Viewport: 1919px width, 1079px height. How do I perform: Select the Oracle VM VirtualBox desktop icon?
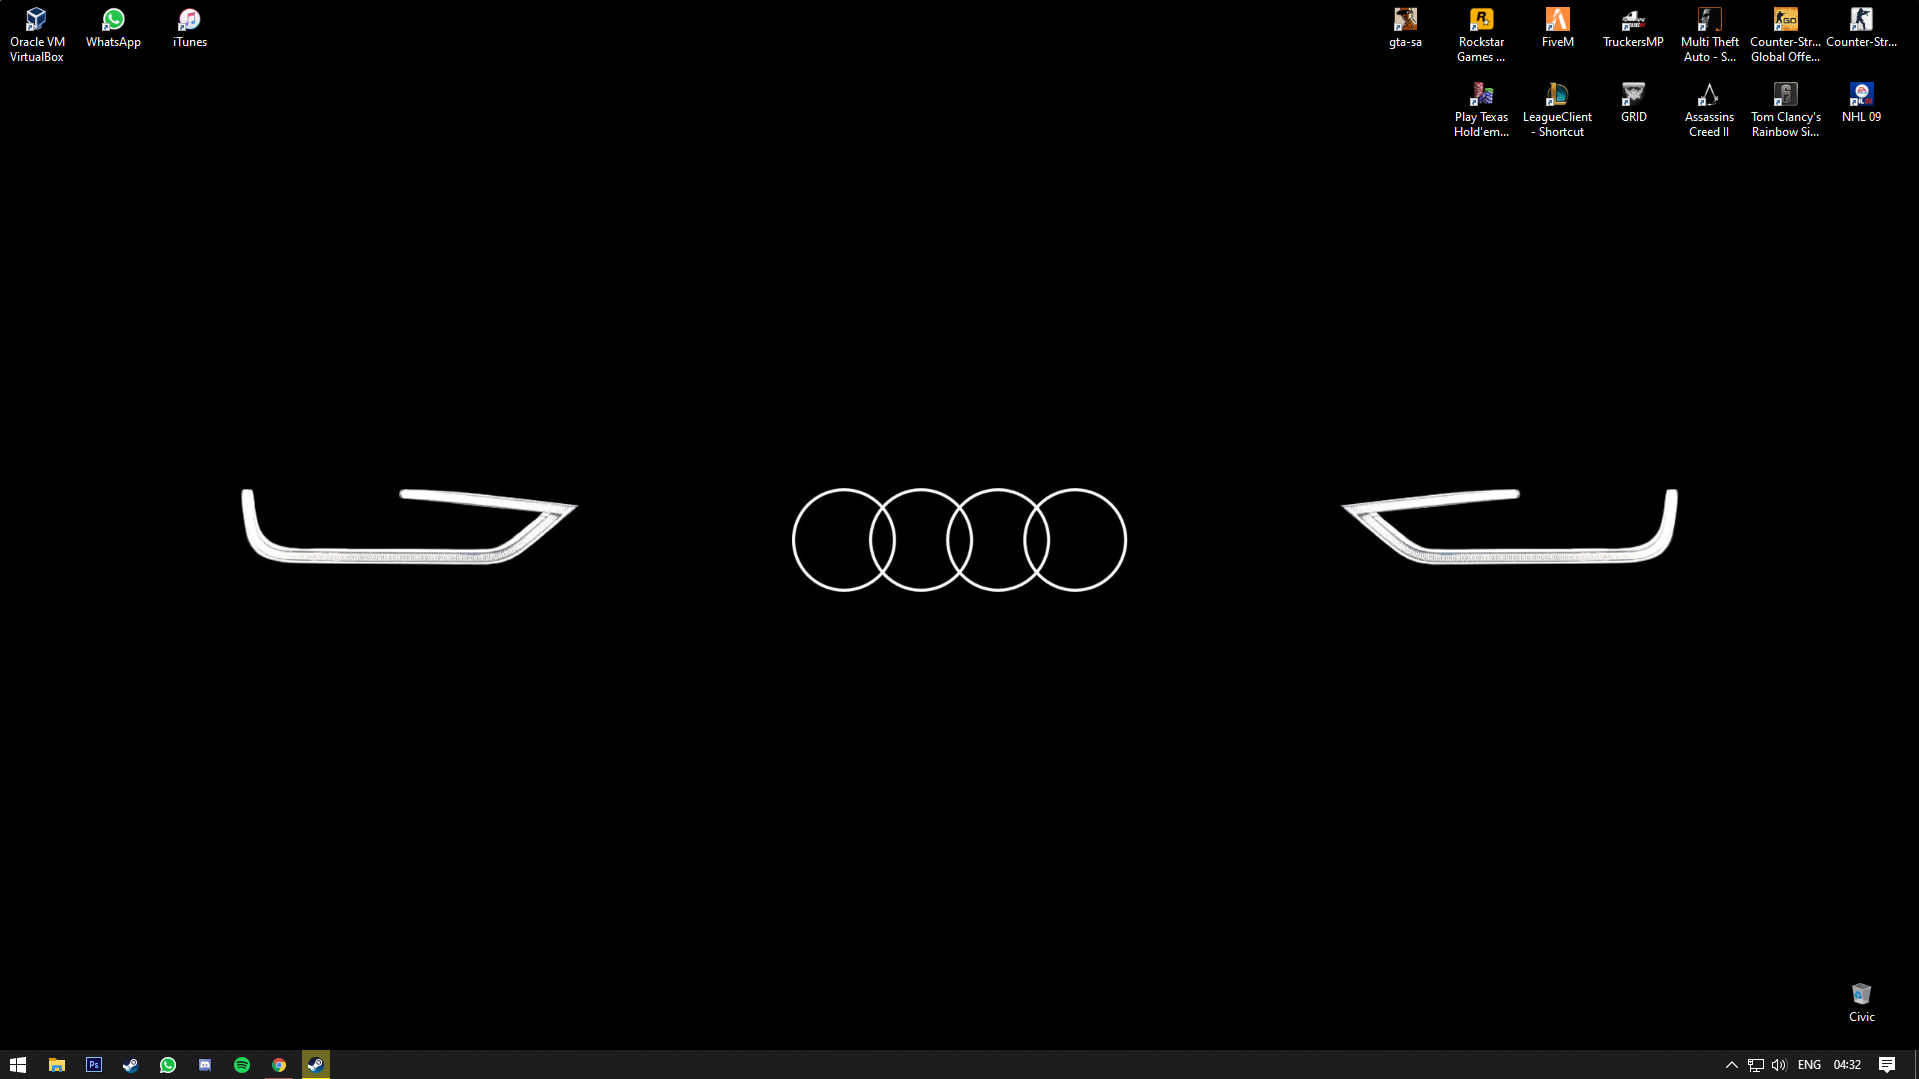tap(37, 35)
